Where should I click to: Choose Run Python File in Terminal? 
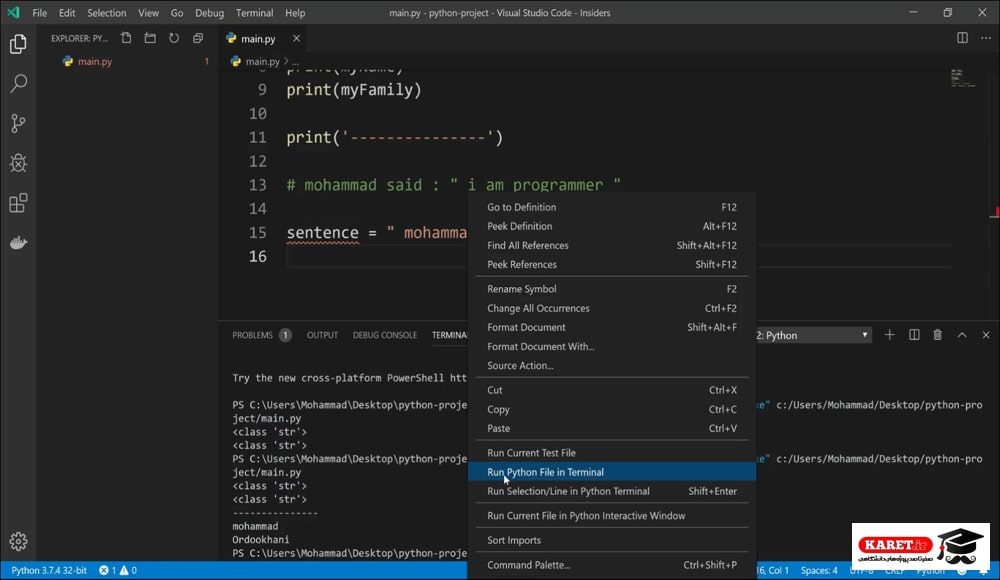(x=612, y=472)
